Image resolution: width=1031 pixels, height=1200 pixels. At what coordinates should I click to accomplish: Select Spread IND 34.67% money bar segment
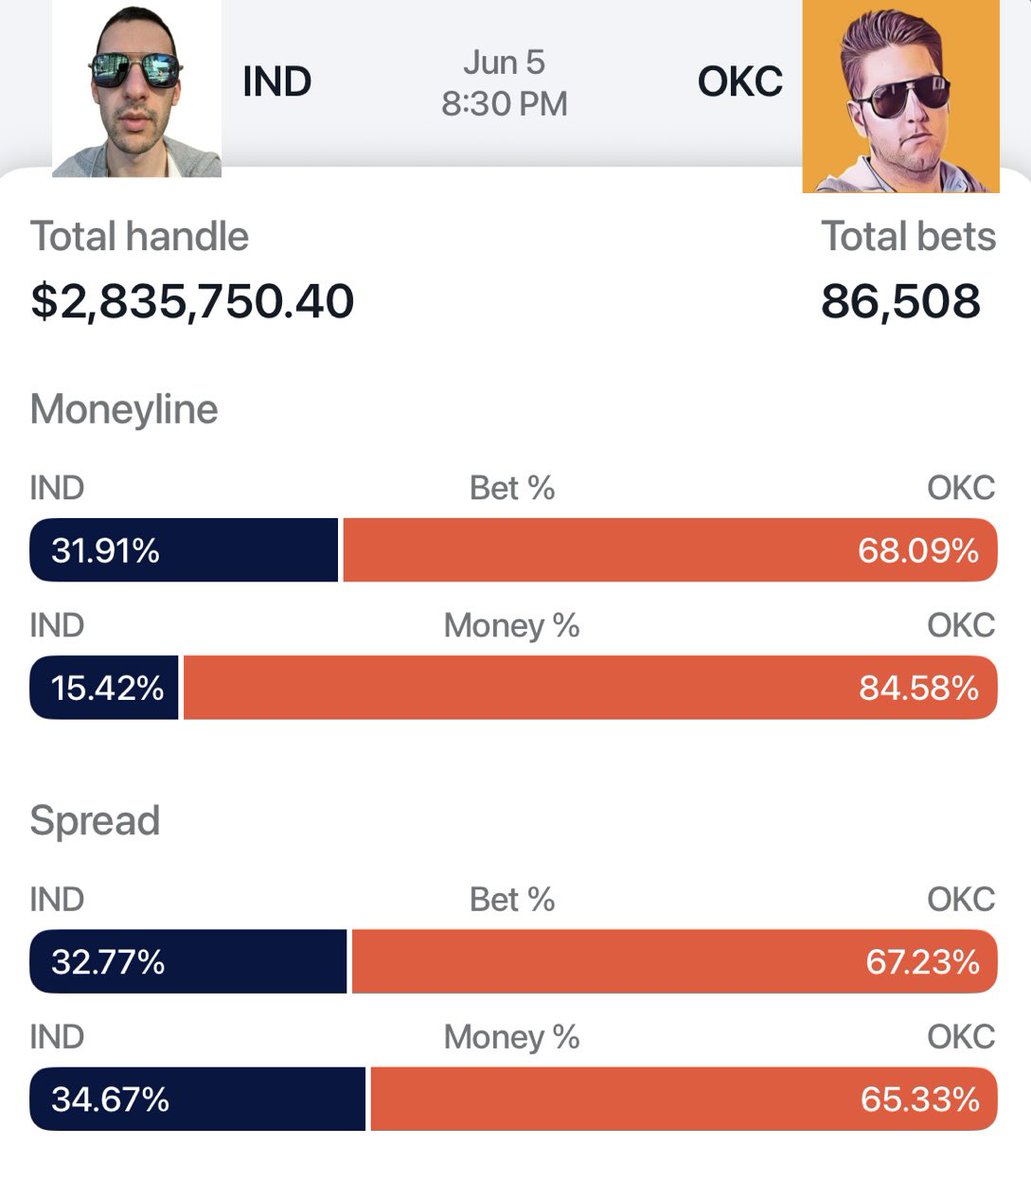pos(198,1100)
